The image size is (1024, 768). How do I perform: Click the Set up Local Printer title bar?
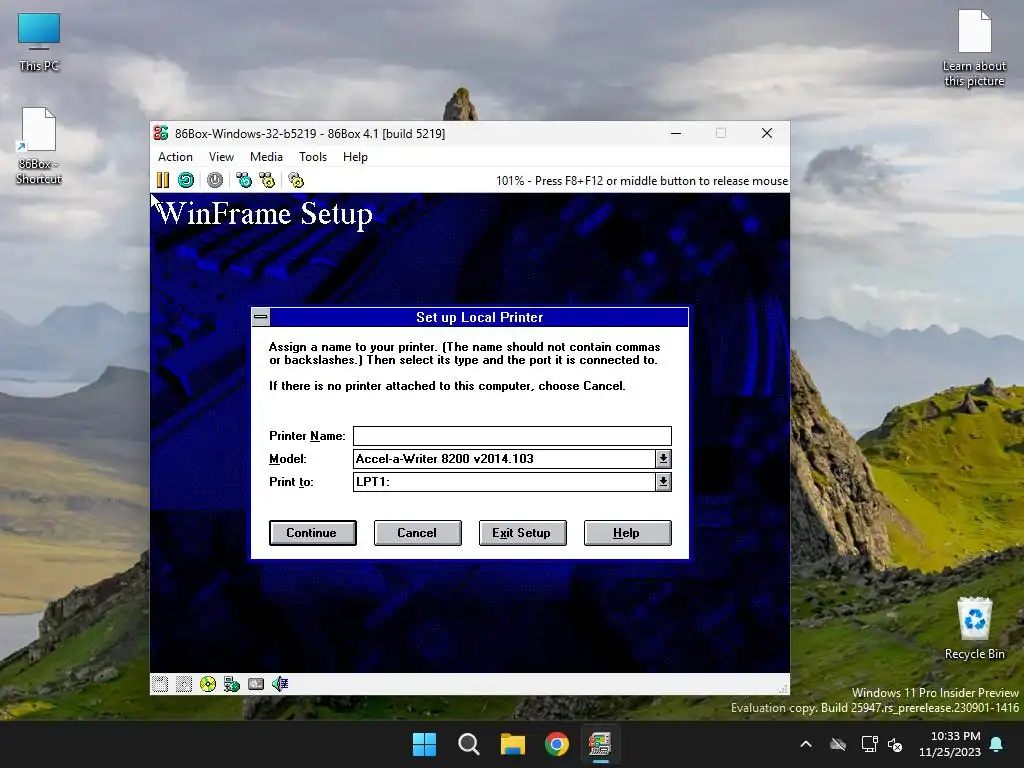[479, 317]
